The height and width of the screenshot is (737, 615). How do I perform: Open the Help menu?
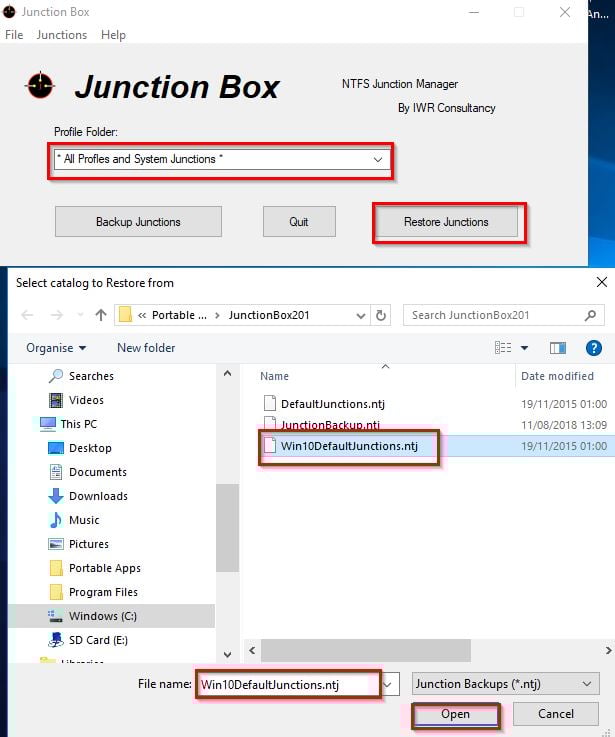point(113,35)
